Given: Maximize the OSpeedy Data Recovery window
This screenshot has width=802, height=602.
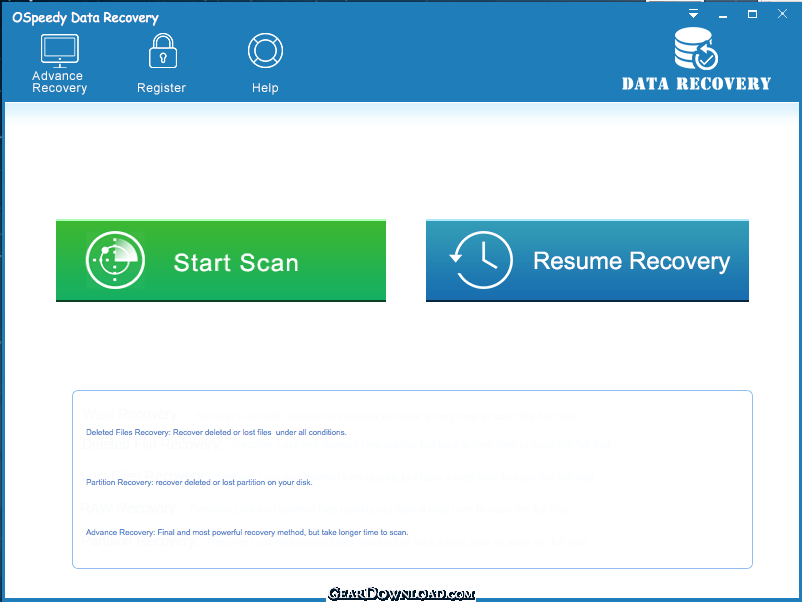Looking at the screenshot, I should tap(752, 14).
